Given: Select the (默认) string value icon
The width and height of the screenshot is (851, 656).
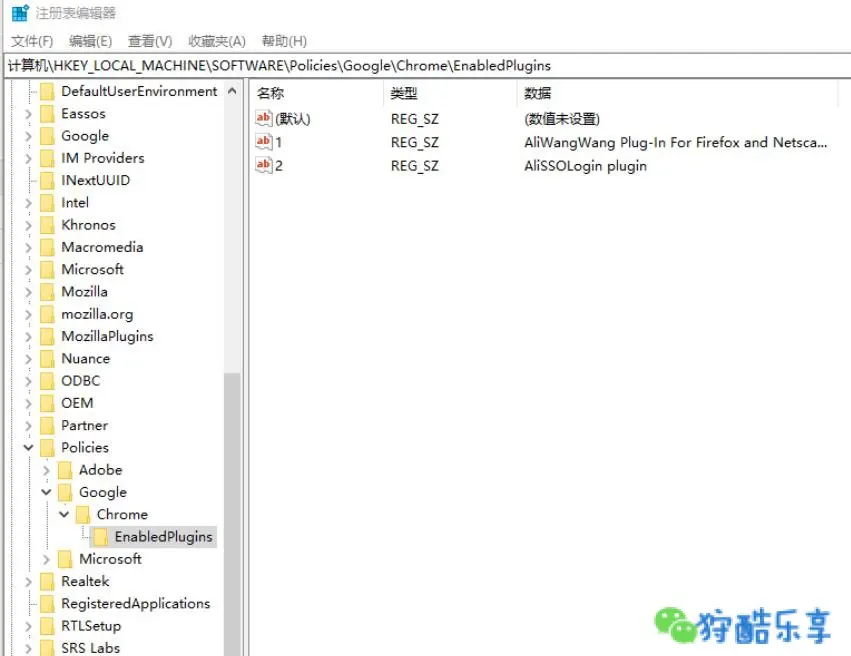Looking at the screenshot, I should coord(264,118).
